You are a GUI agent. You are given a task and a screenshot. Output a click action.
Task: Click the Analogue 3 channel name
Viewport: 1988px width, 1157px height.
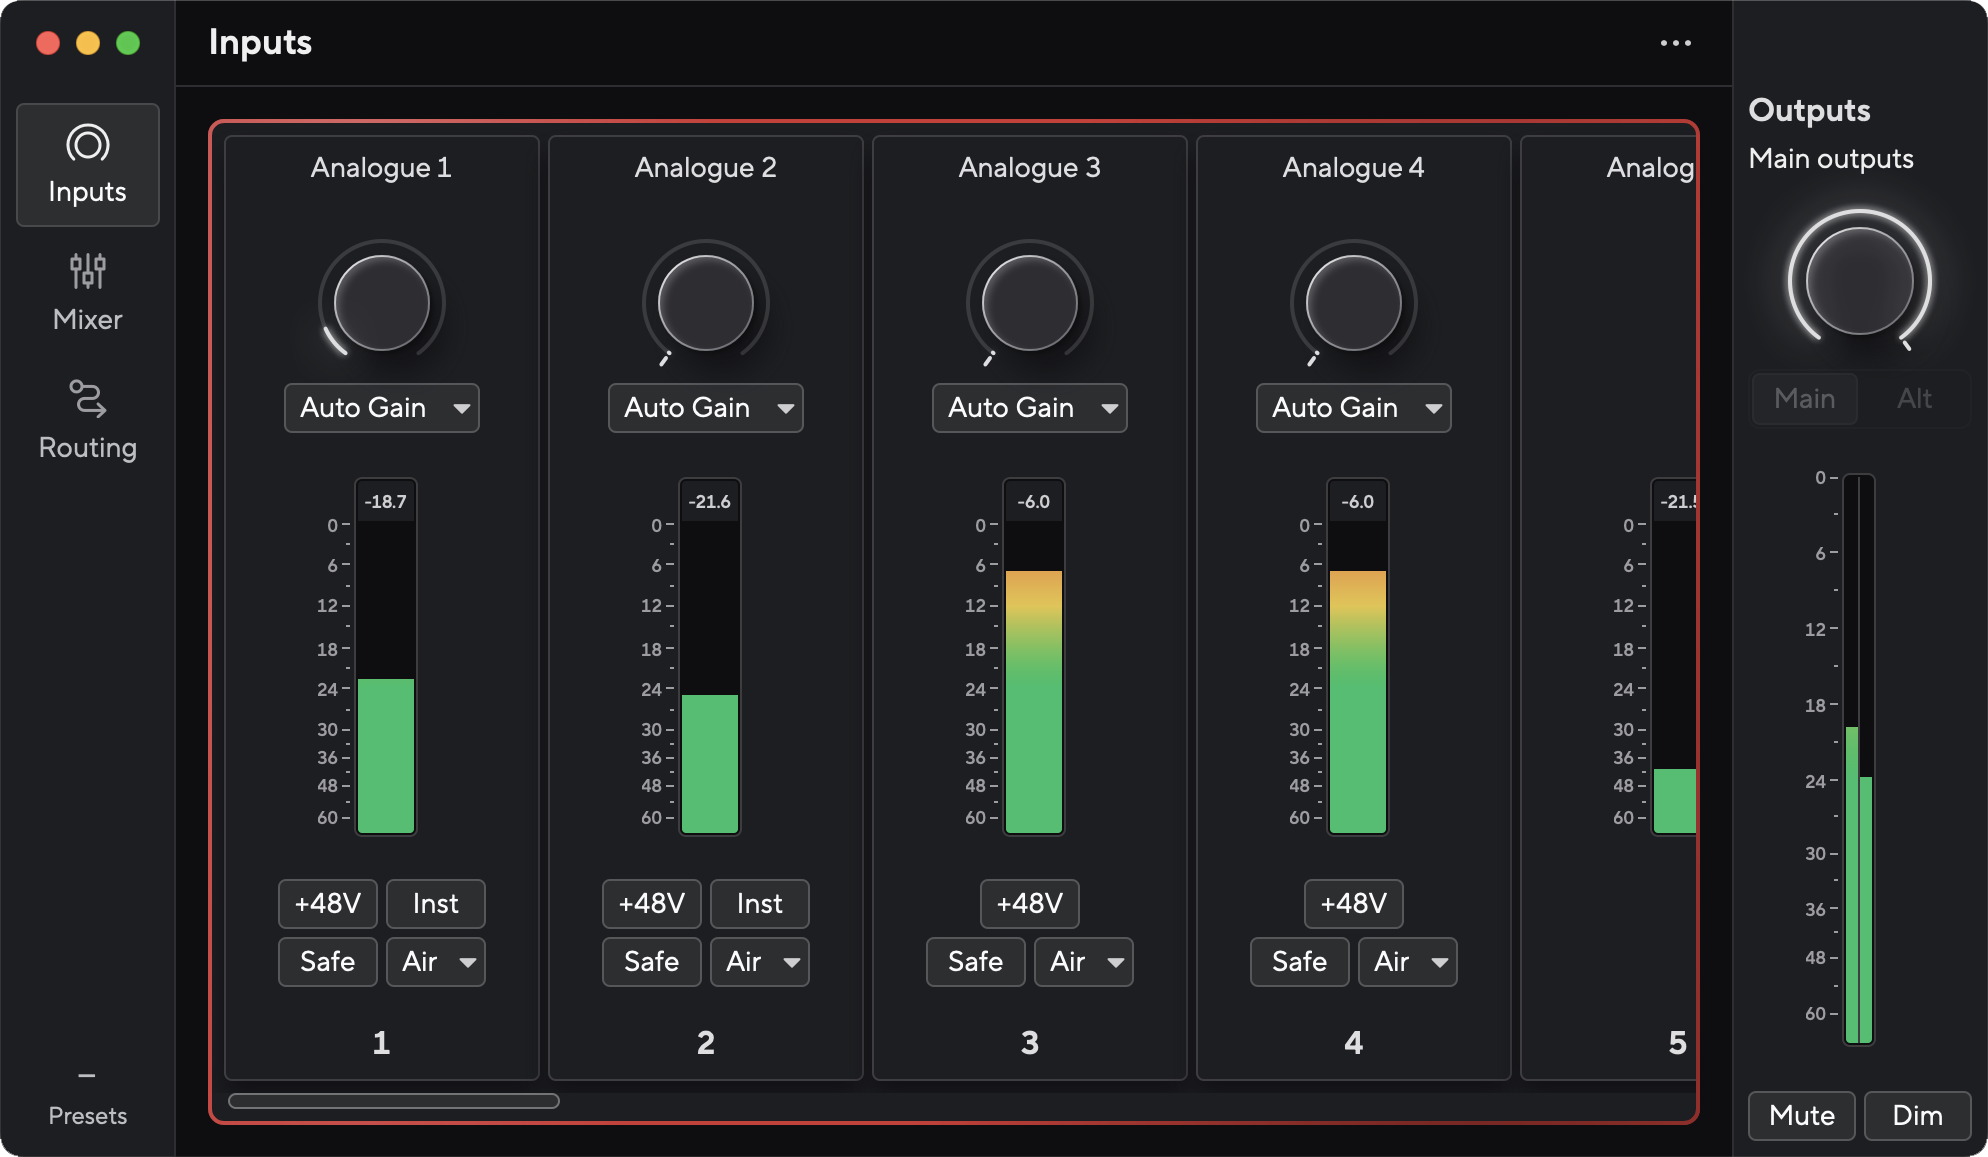(1030, 168)
